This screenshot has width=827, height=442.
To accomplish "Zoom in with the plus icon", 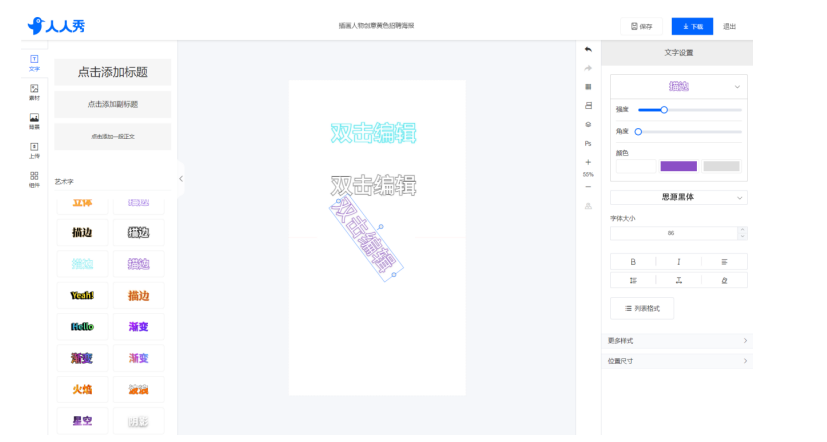I will [x=588, y=162].
